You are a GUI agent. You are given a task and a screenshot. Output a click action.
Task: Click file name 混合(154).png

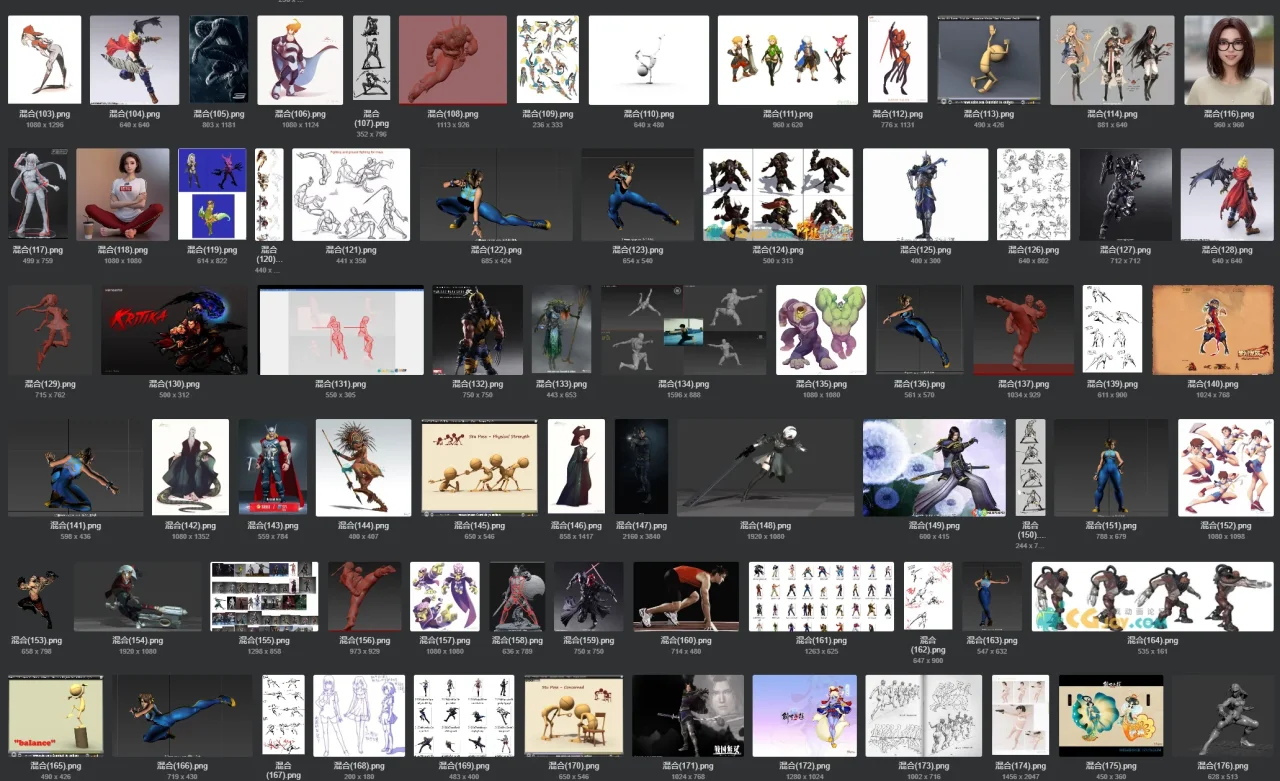pos(138,641)
